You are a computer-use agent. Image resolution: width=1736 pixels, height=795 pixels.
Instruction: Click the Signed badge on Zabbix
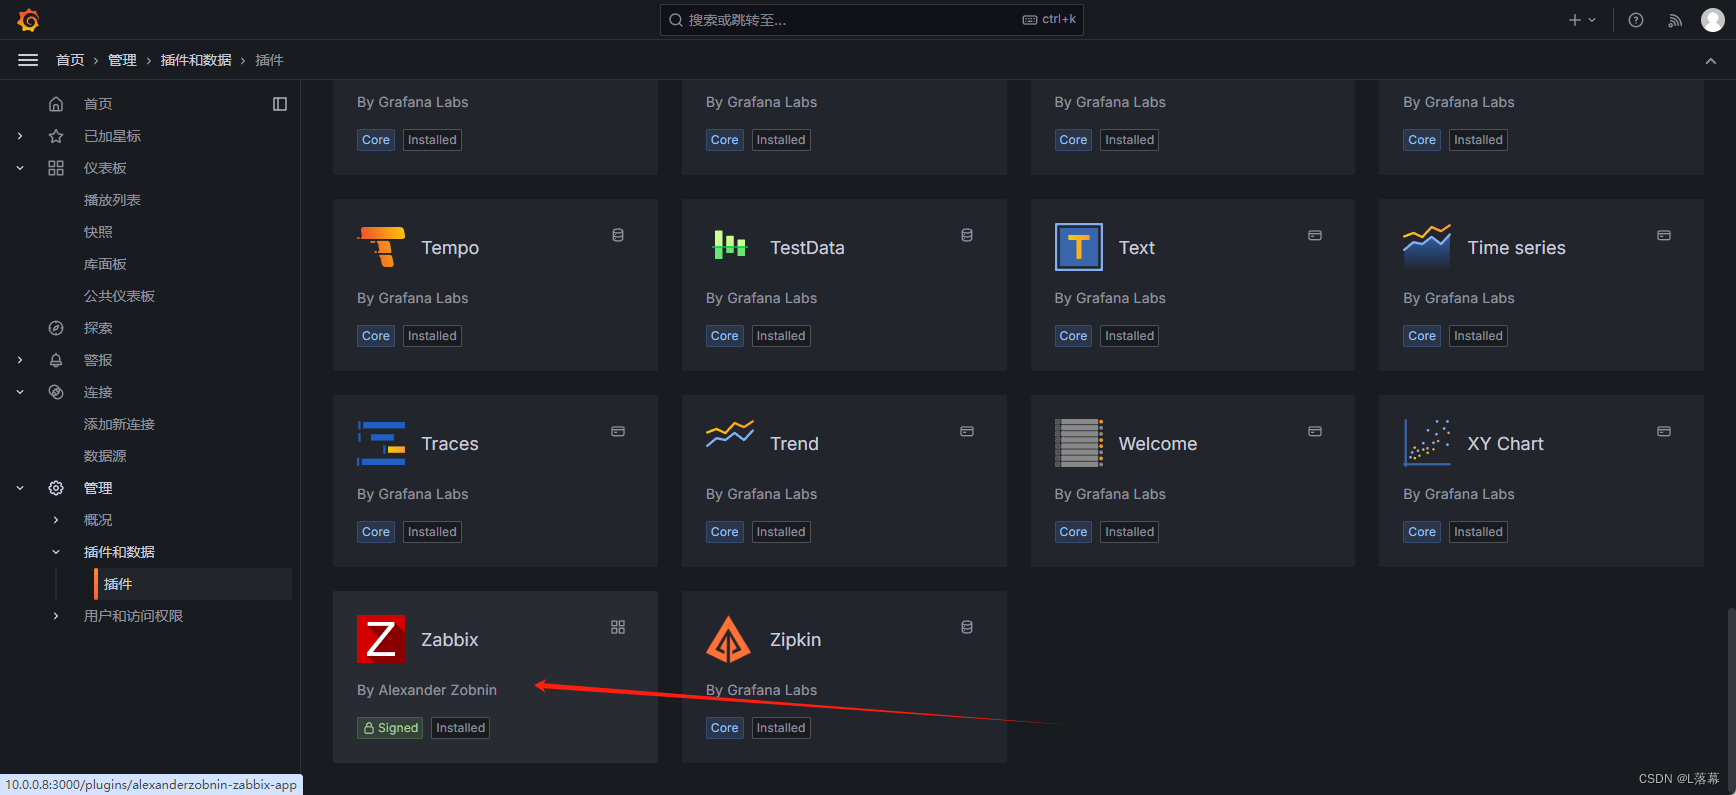click(390, 728)
